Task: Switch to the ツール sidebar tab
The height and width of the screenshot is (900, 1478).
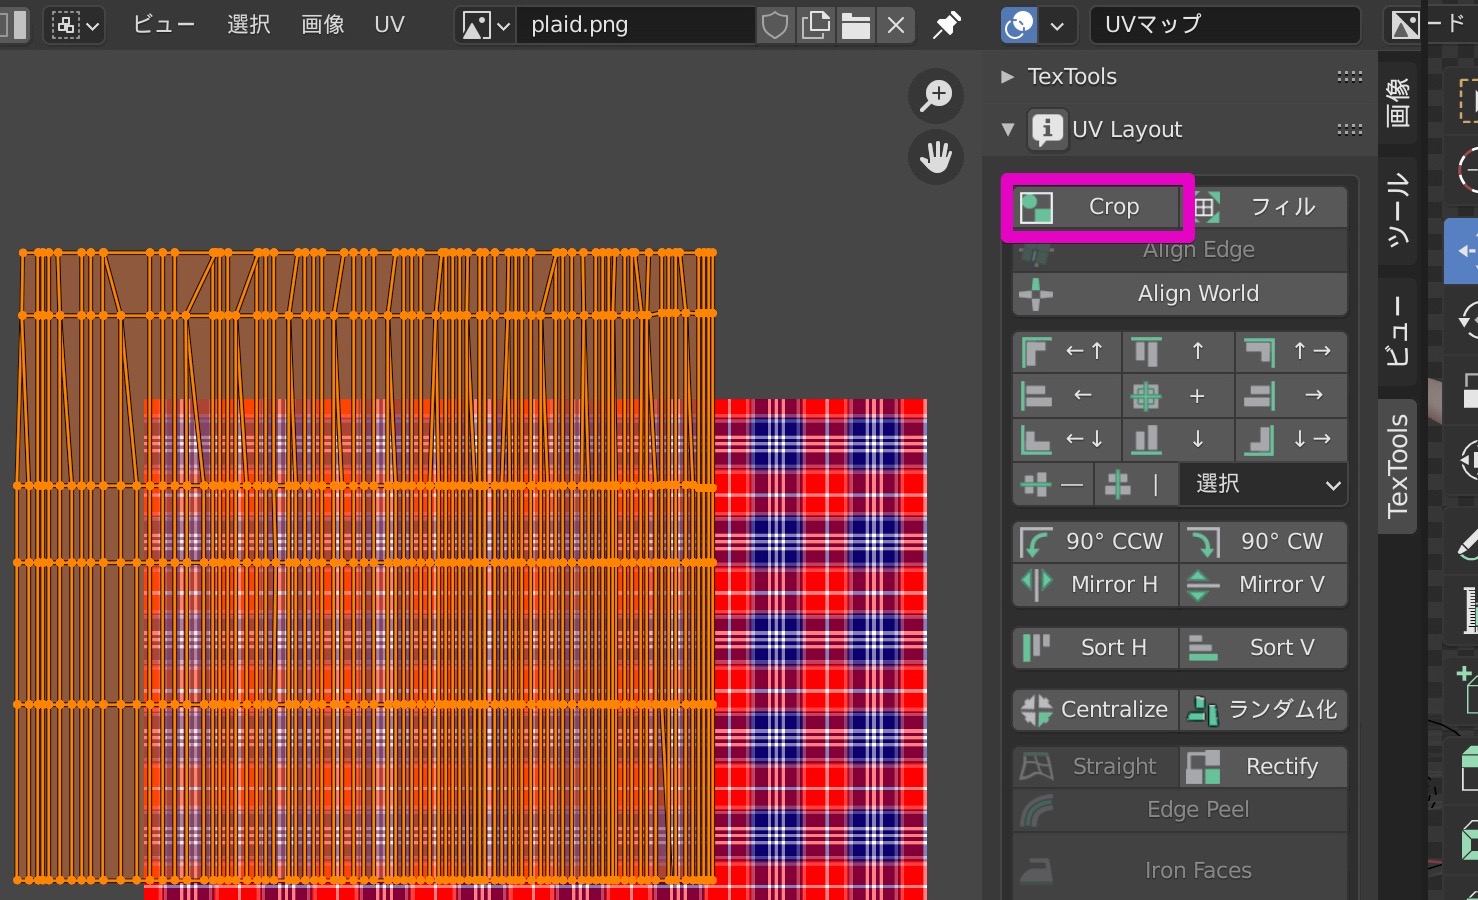Action: (1397, 210)
